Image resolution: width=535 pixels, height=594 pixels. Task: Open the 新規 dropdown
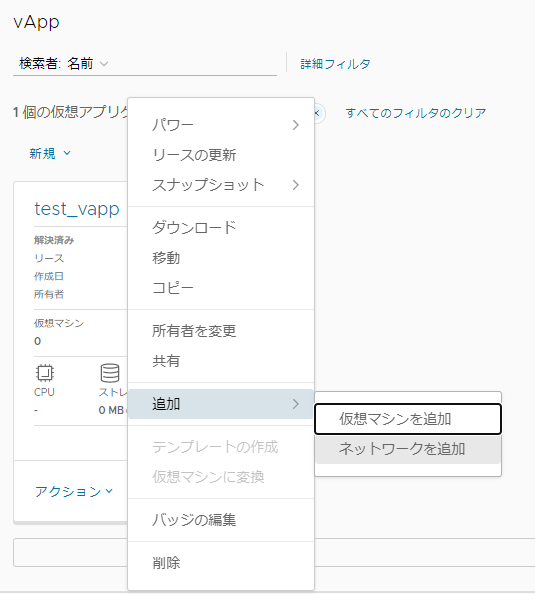click(x=50, y=153)
